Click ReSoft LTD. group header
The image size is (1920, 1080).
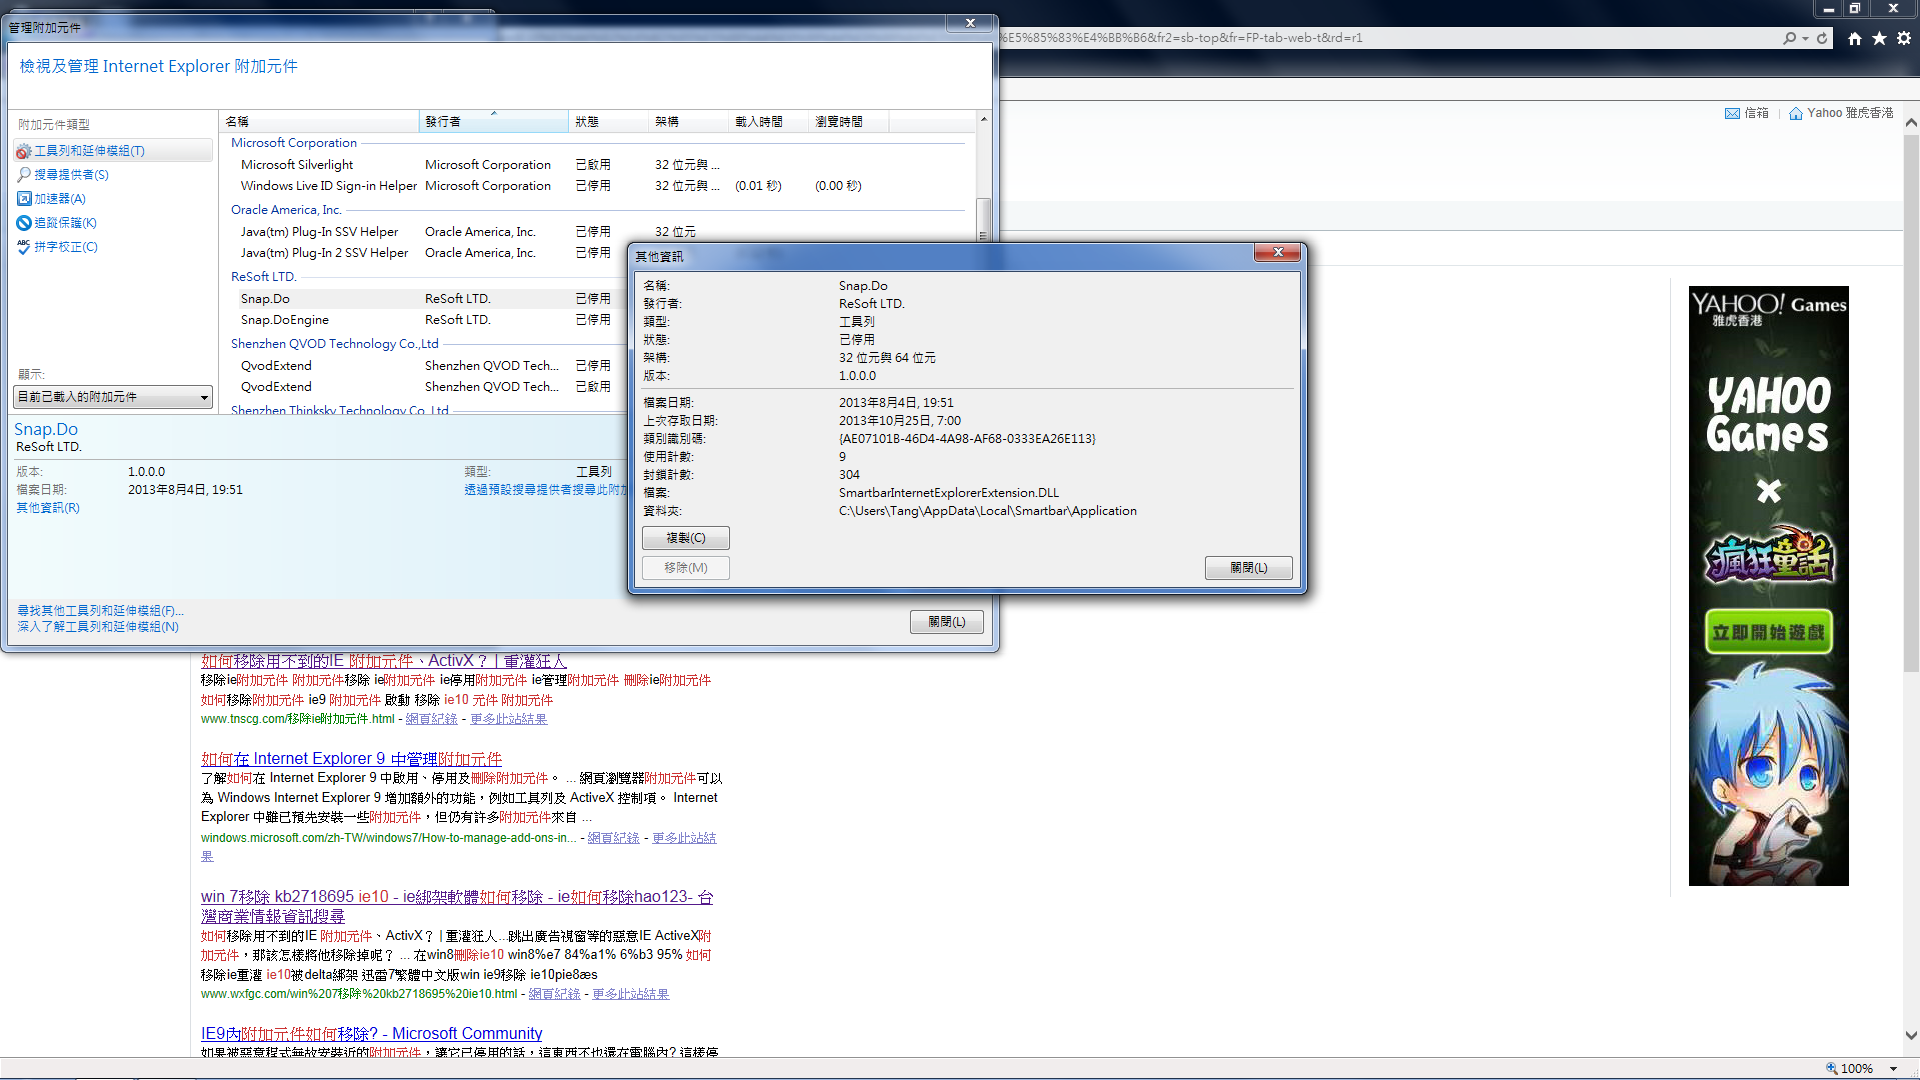pyautogui.click(x=264, y=277)
